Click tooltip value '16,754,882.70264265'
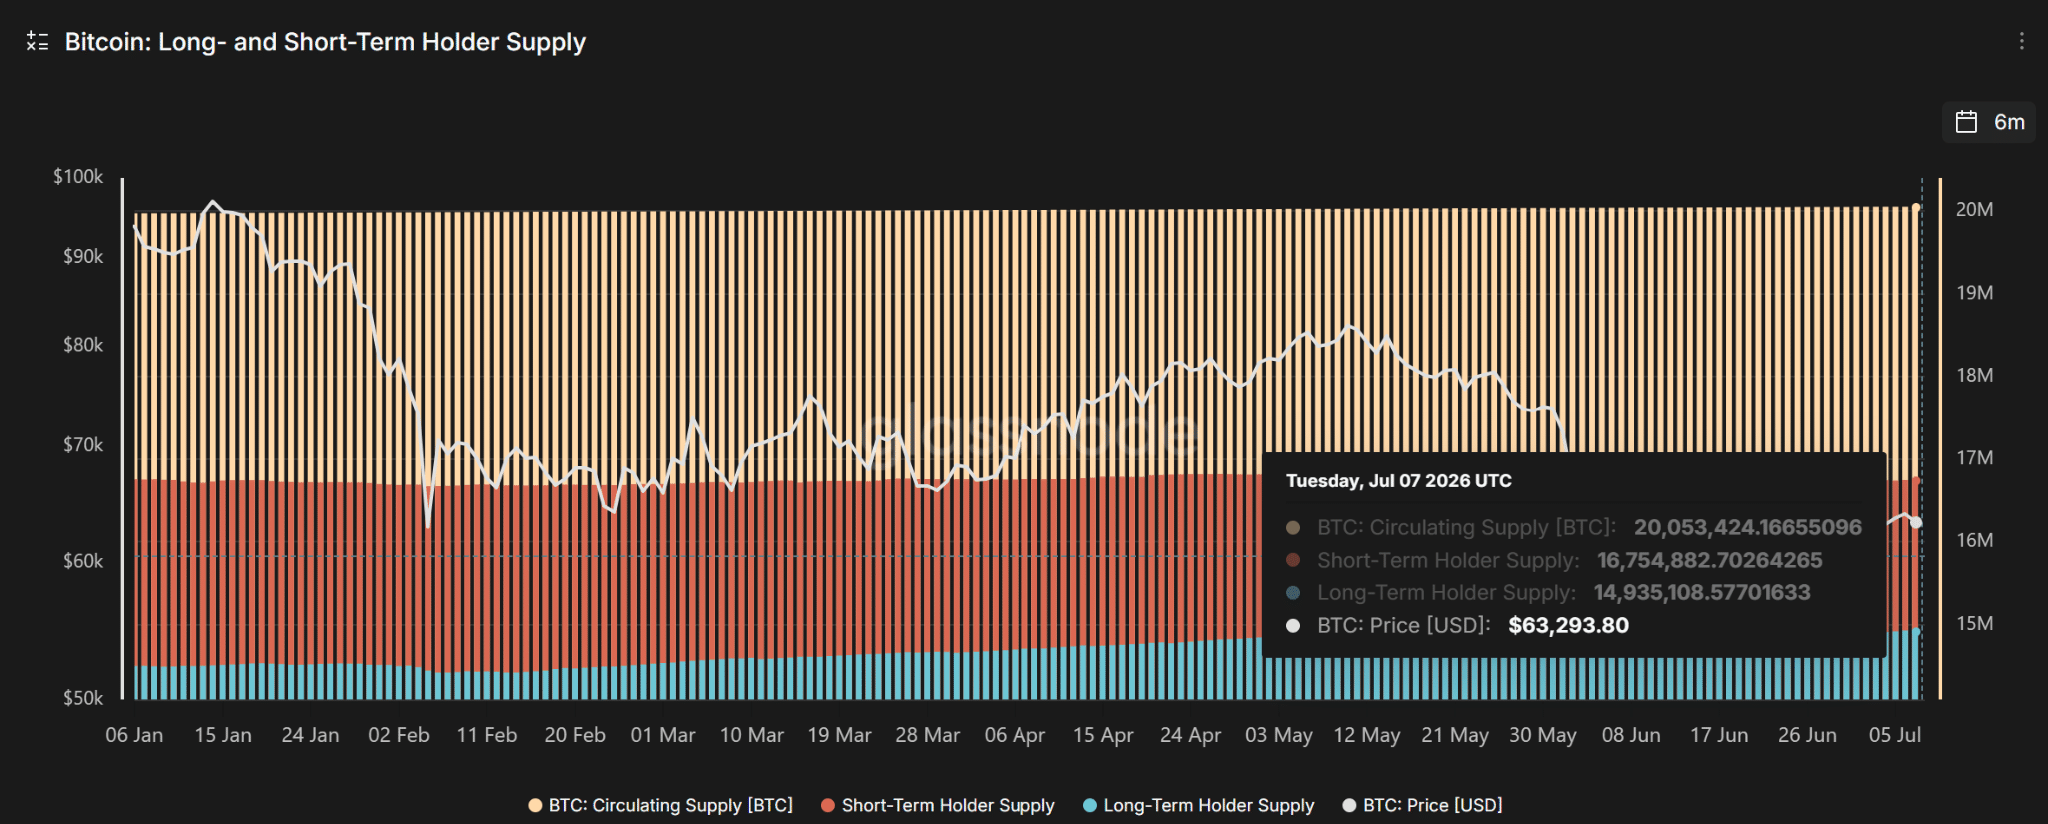 (1710, 560)
